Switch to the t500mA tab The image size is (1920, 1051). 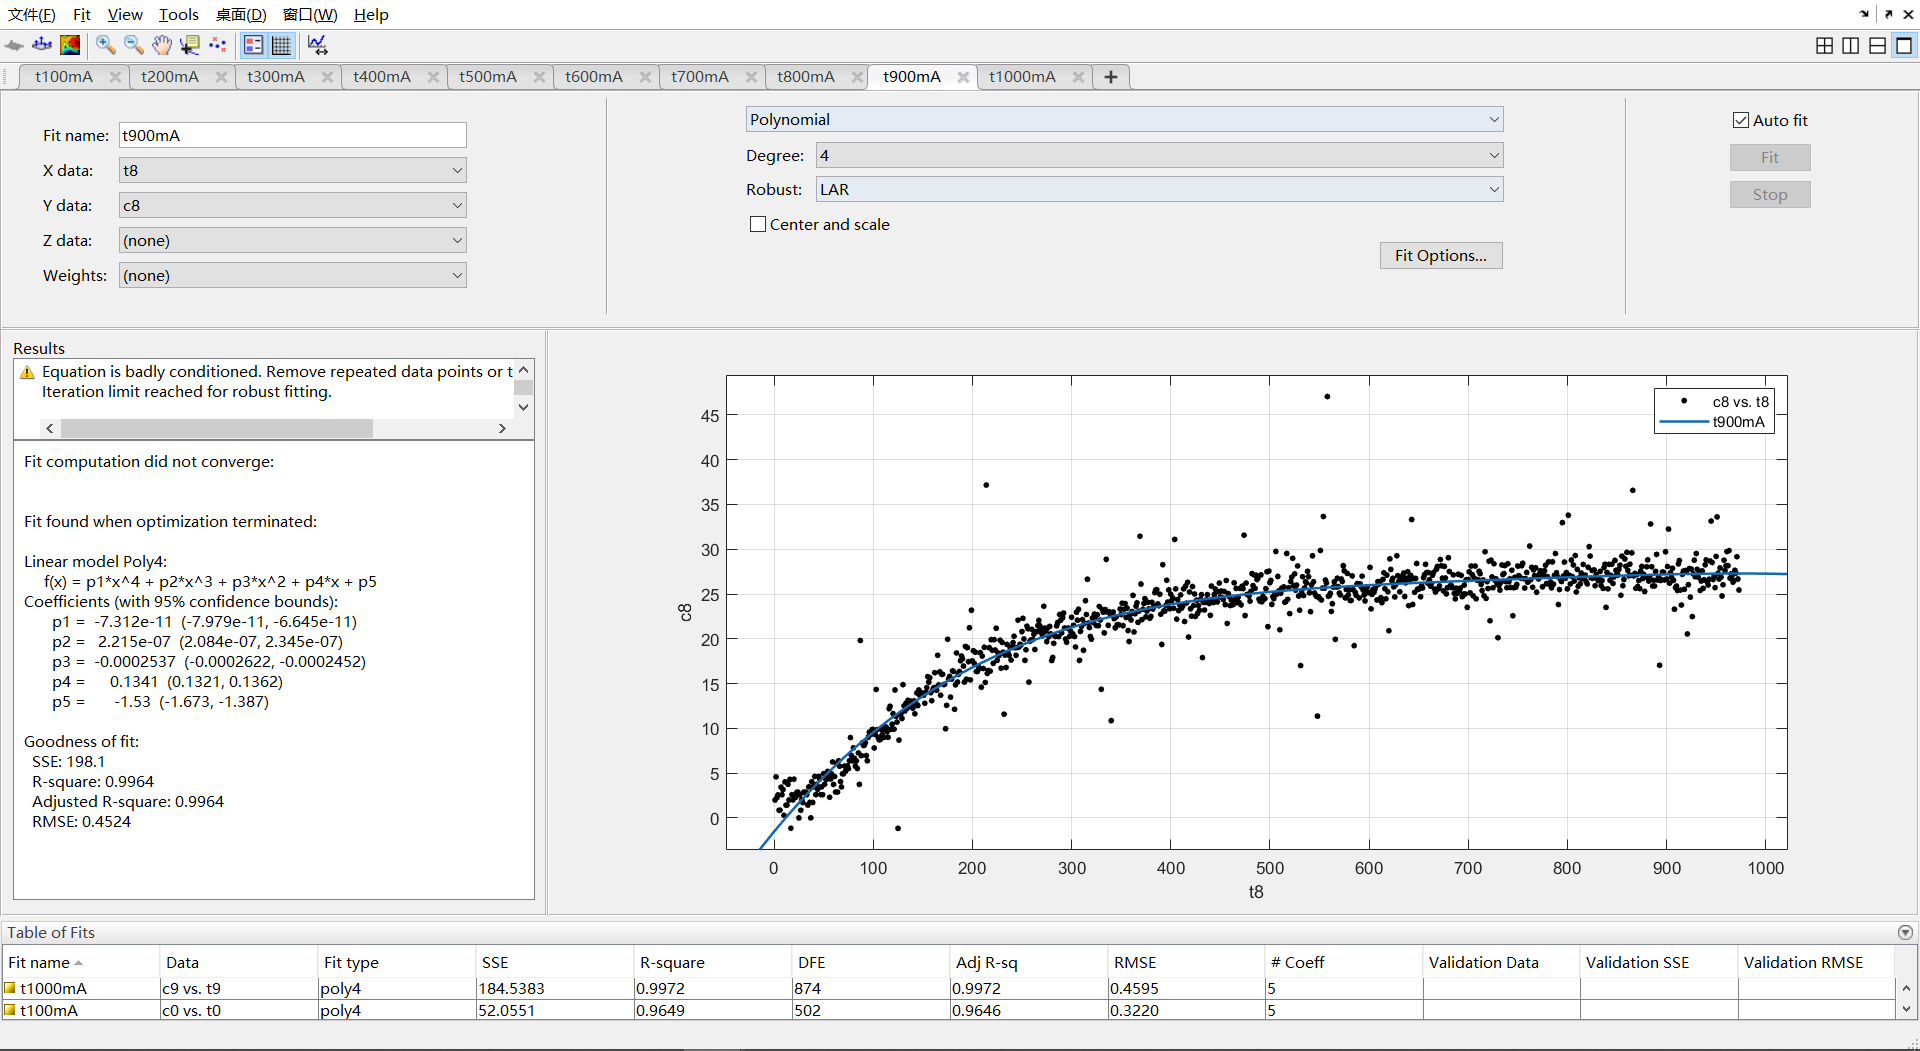click(x=488, y=77)
